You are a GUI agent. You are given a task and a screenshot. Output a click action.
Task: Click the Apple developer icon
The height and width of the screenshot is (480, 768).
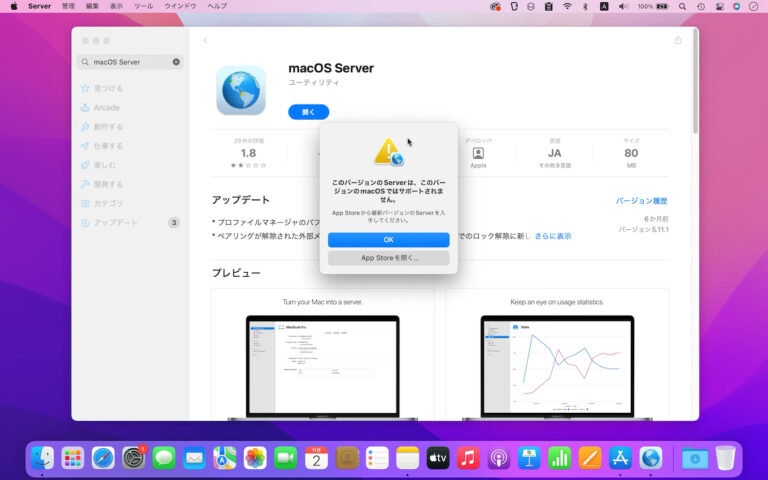(x=478, y=153)
